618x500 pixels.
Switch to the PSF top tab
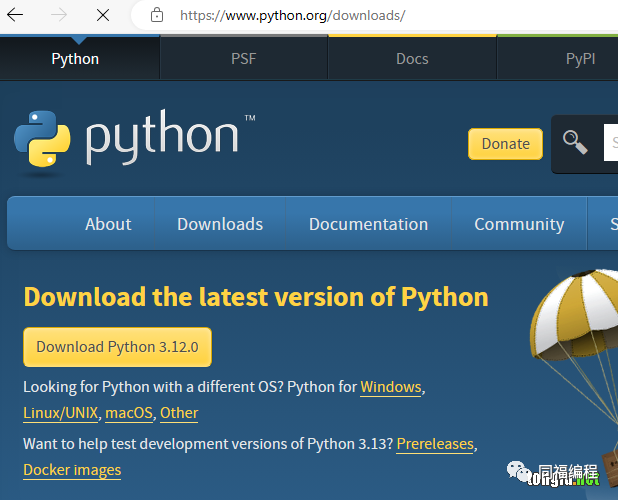click(x=244, y=59)
